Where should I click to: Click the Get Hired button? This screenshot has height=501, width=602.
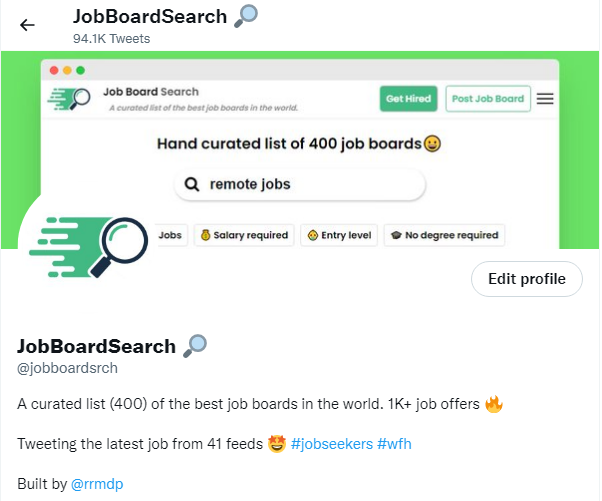408,99
